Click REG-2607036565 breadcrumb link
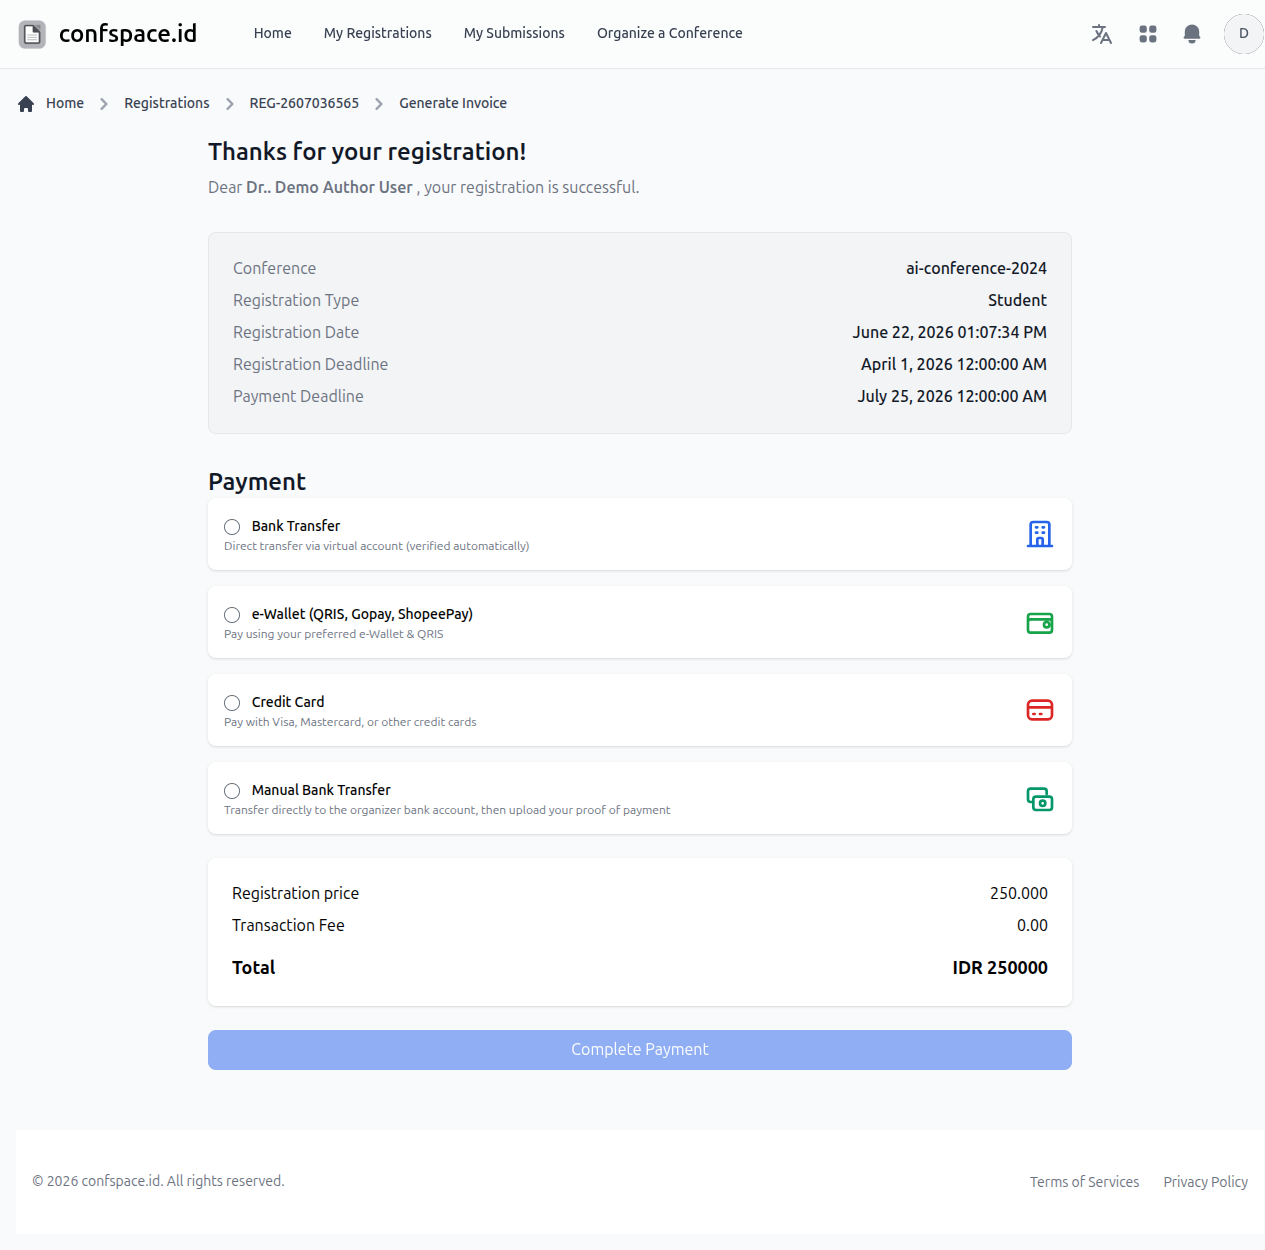This screenshot has height=1250, width=1265. [x=304, y=103]
